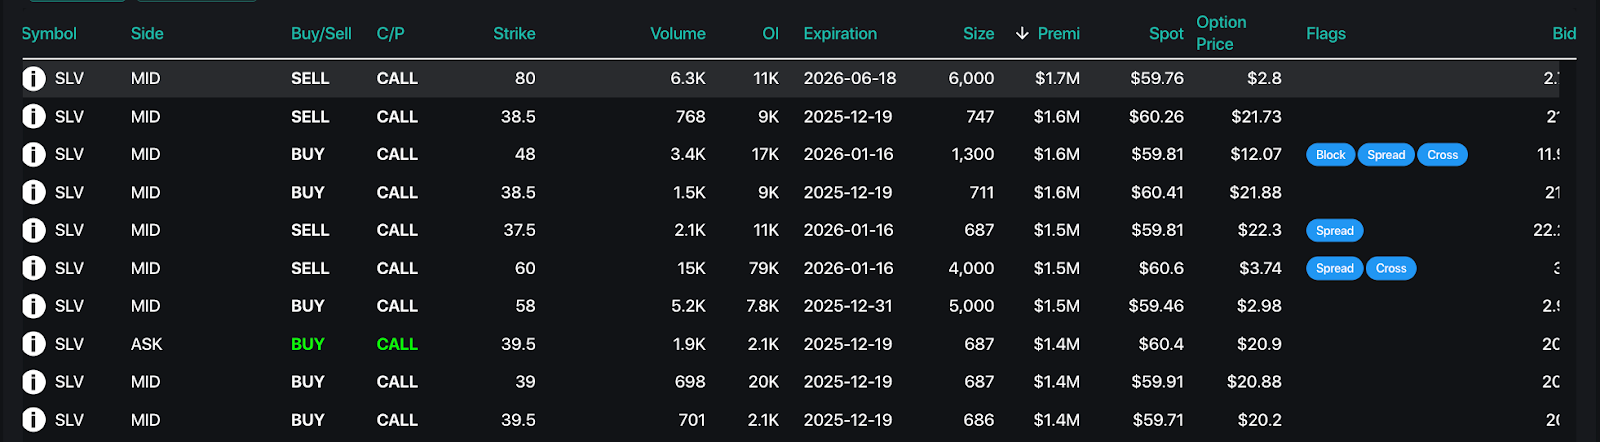Sort table by Strike column
The width and height of the screenshot is (1600, 442).
point(514,33)
